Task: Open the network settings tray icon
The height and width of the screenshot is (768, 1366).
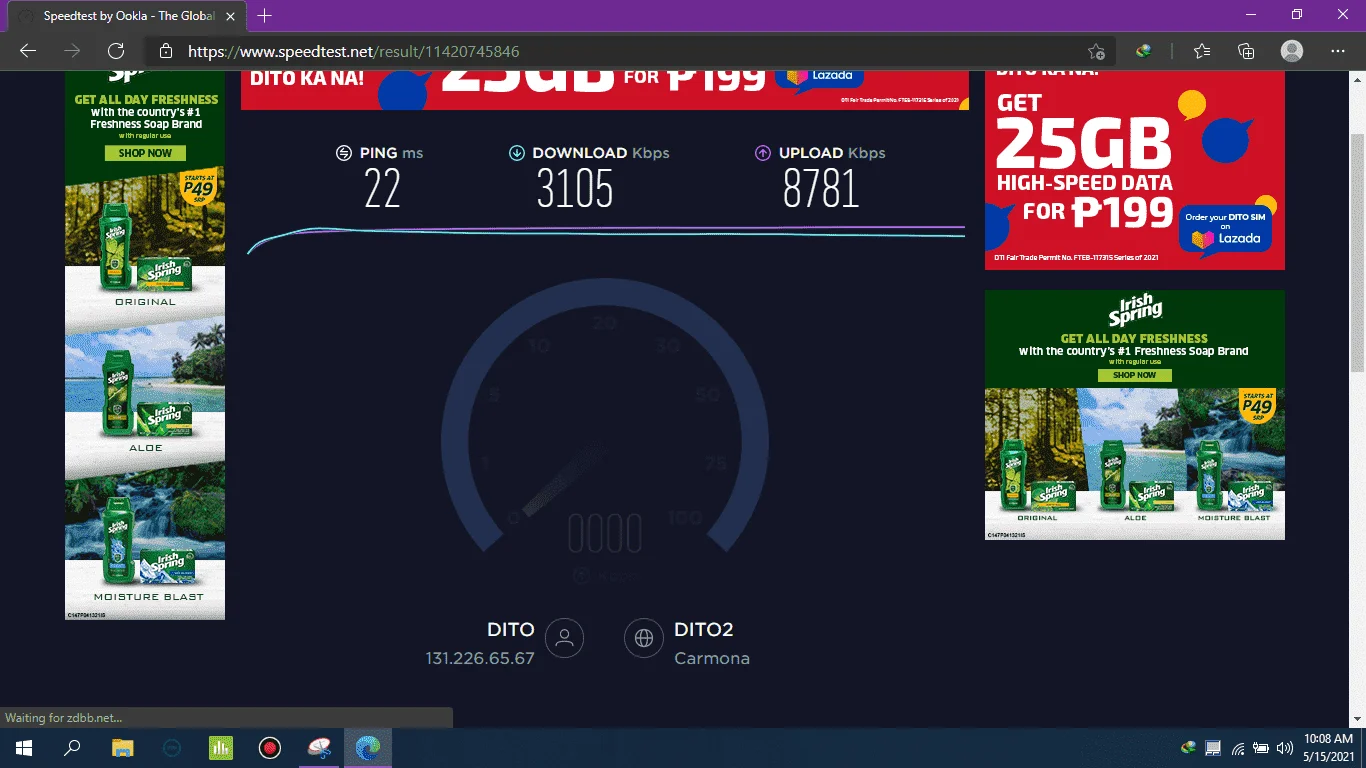Action: 1237,748
